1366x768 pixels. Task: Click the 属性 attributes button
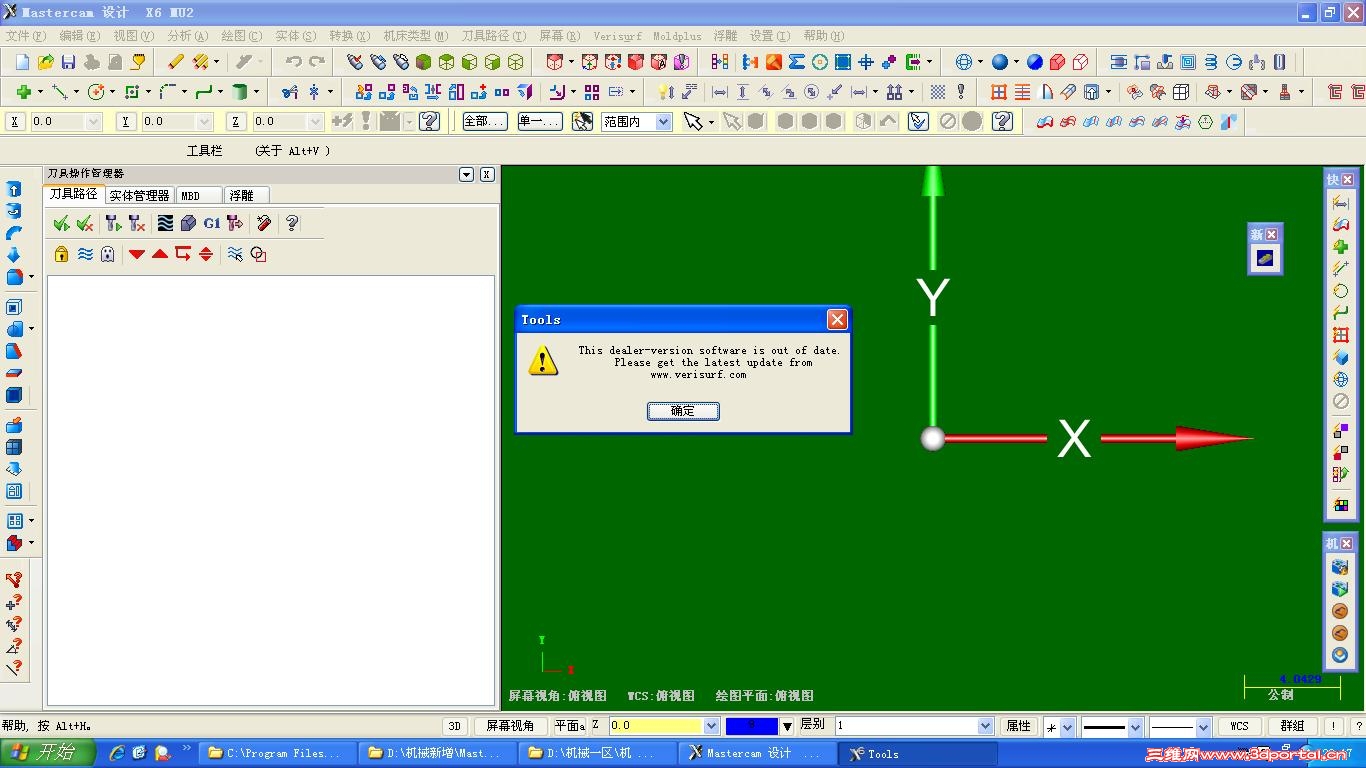pyautogui.click(x=1018, y=726)
